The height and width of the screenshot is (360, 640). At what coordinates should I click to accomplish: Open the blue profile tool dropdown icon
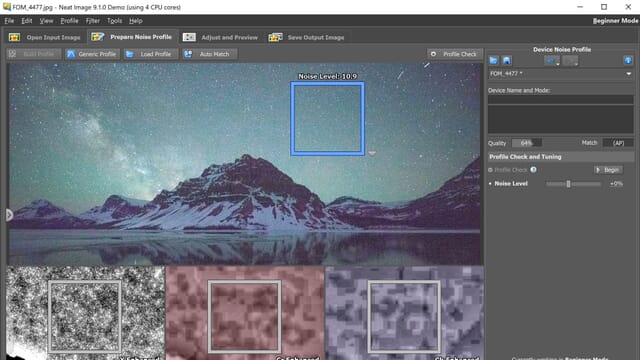pos(552,61)
